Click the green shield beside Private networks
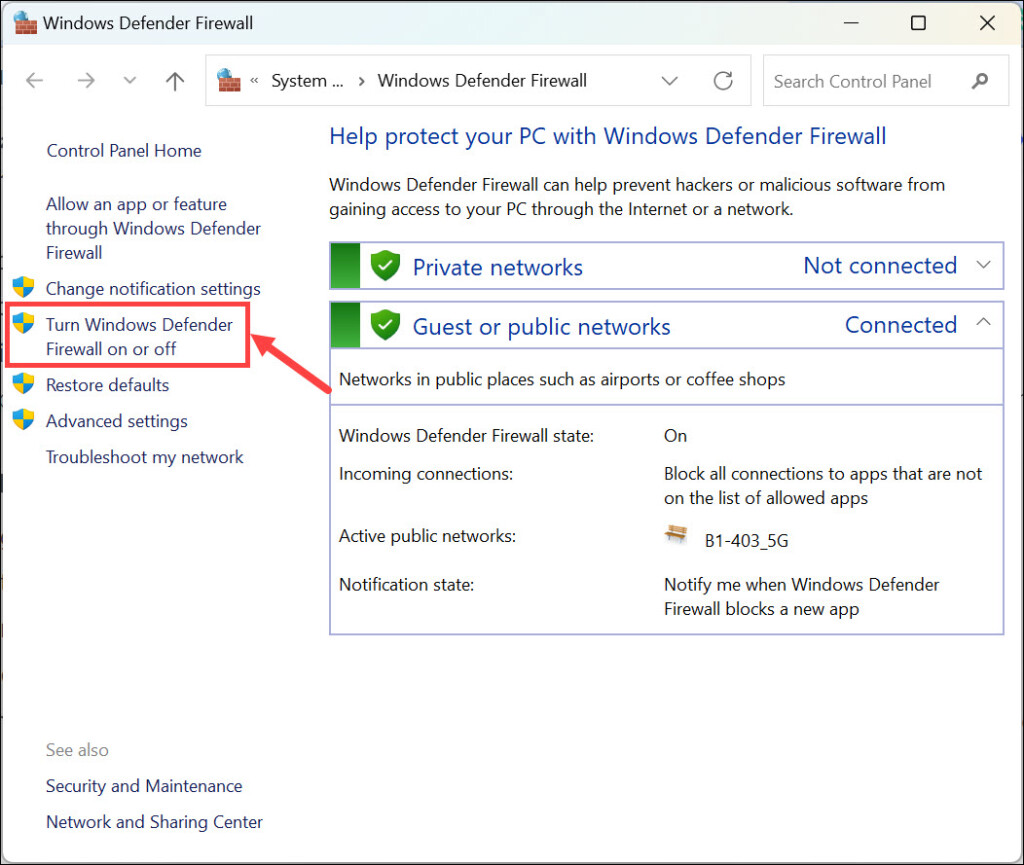This screenshot has height=865, width=1024. 385,266
